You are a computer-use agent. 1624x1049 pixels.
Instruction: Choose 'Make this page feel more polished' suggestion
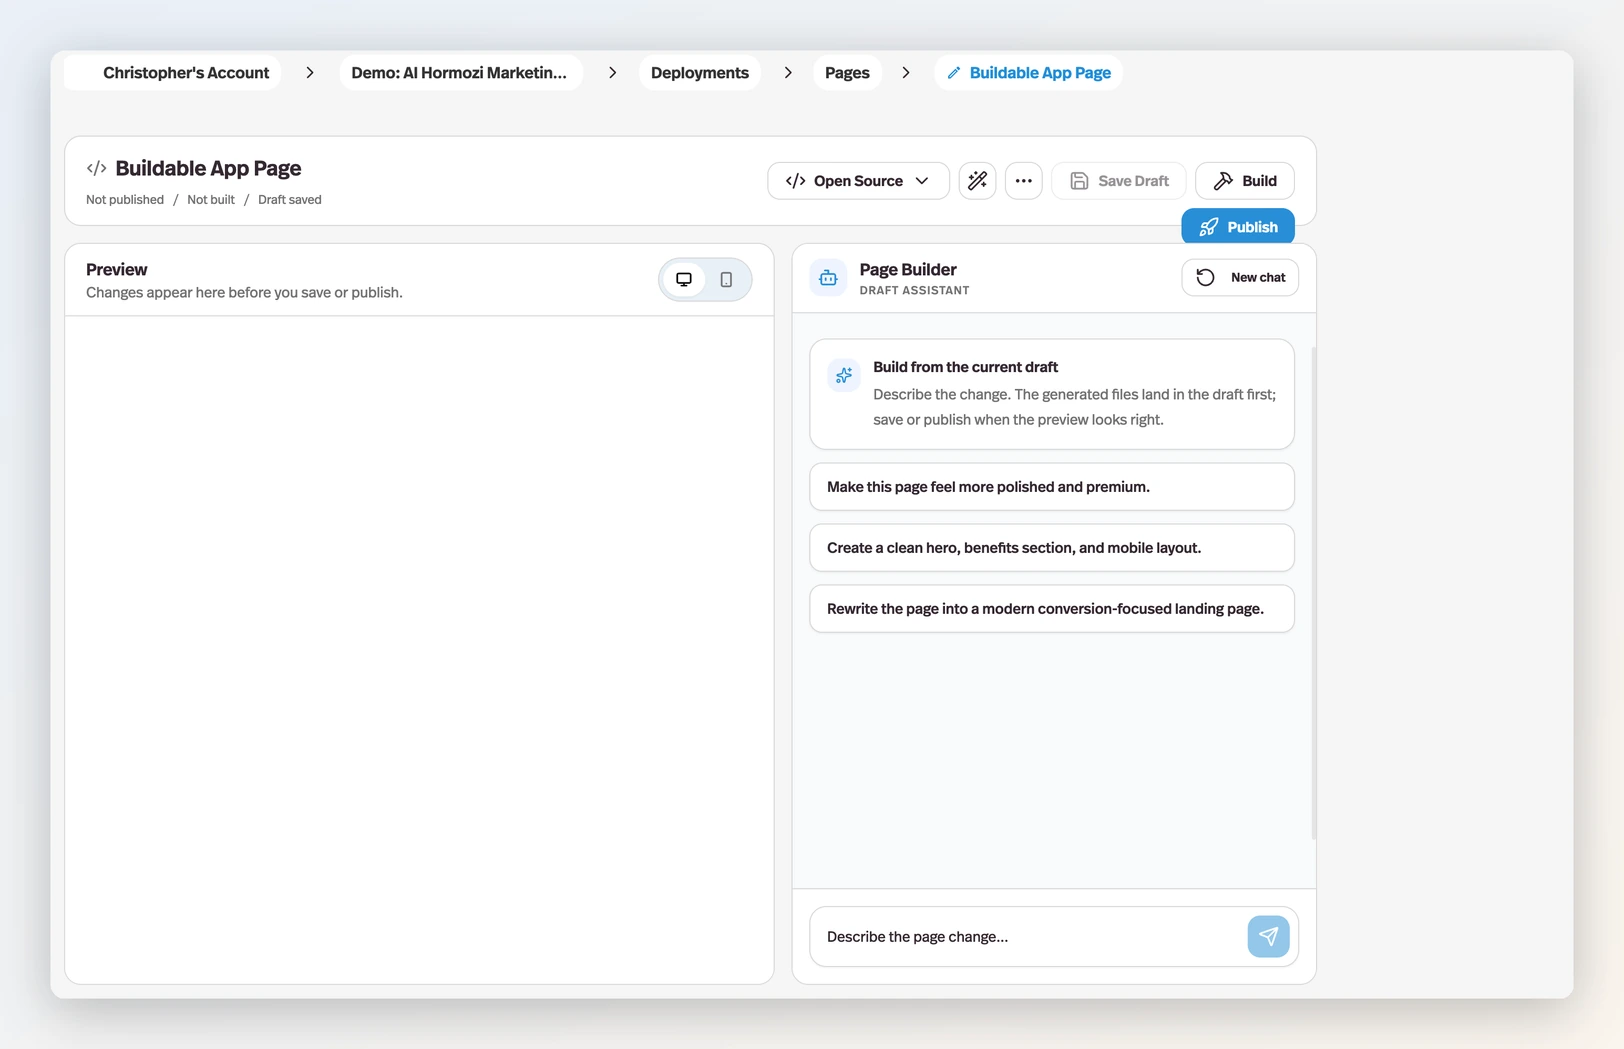click(1052, 487)
